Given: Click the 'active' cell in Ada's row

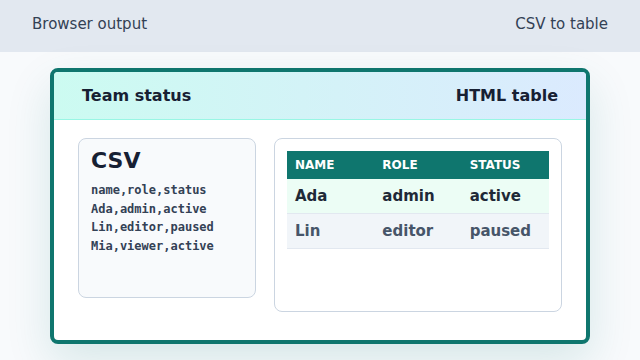Looking at the screenshot, I should (x=505, y=196).
